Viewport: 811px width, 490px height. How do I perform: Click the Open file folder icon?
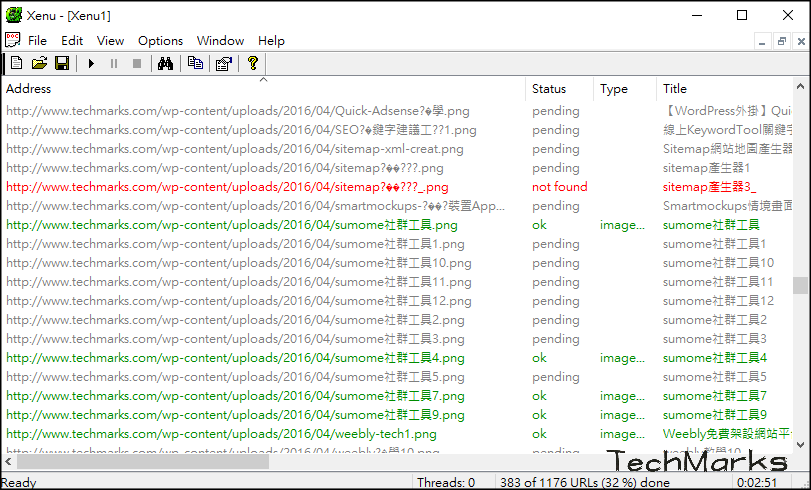click(39, 64)
